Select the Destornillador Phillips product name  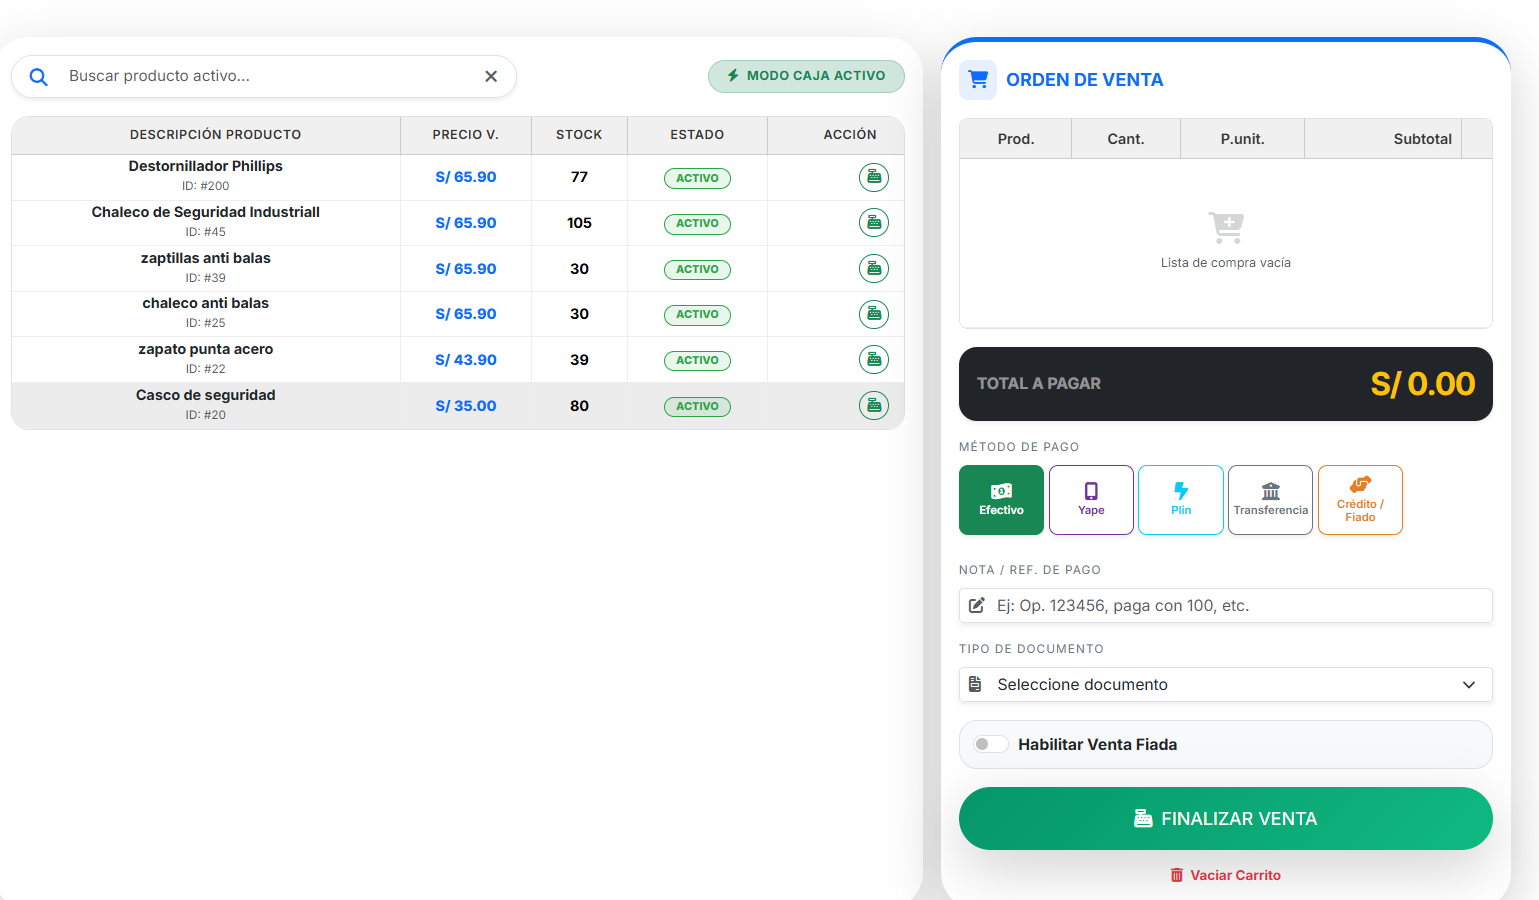coord(206,166)
